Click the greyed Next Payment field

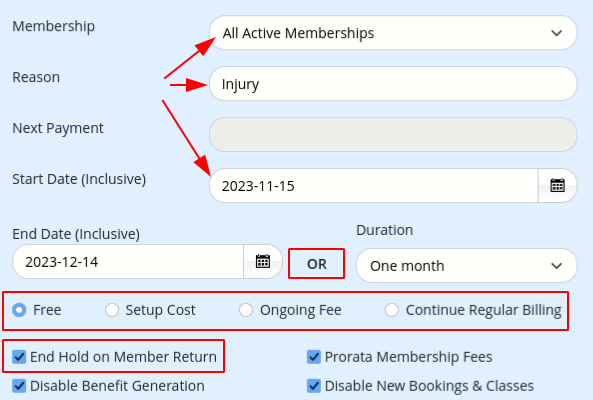393,135
